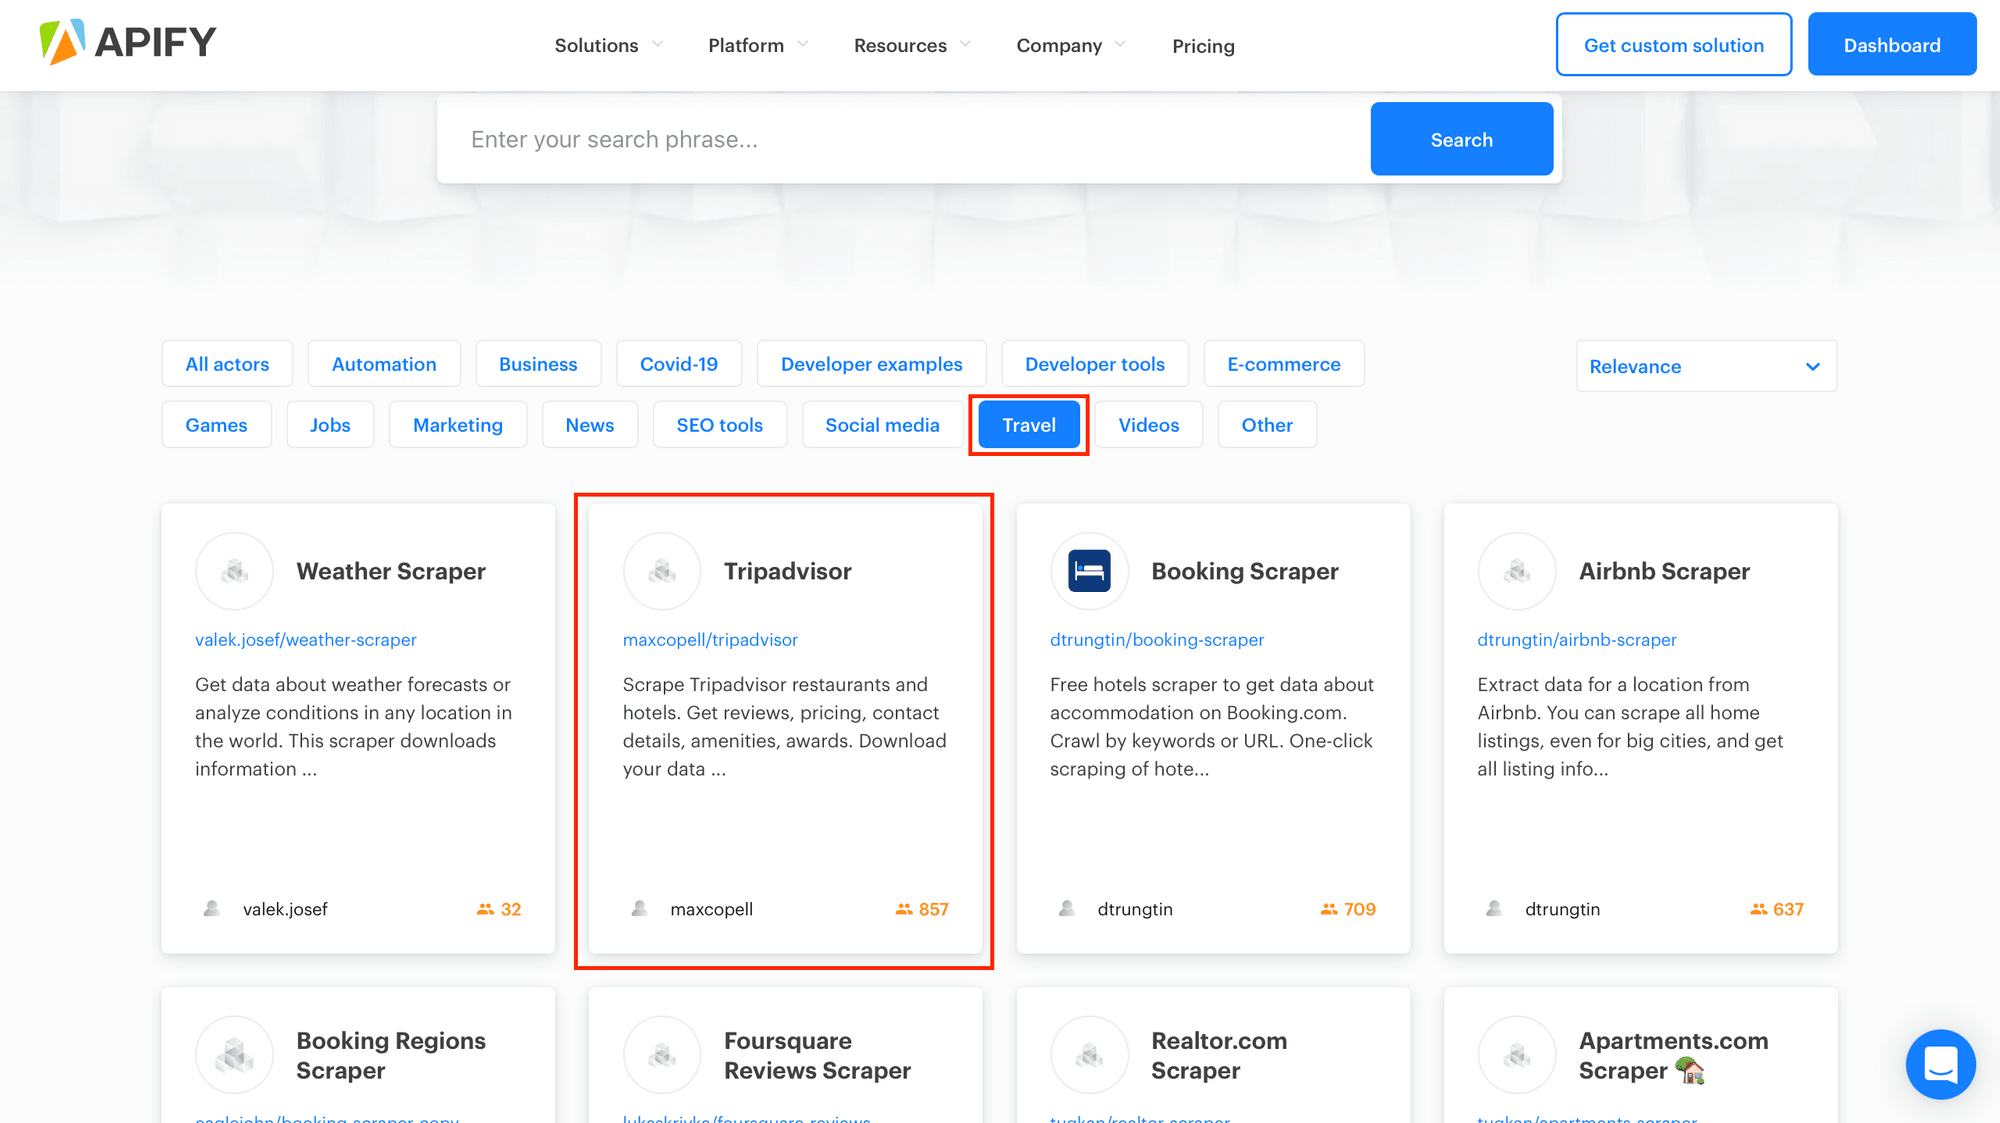Open maxcopell/tripadvisor link

coord(710,640)
